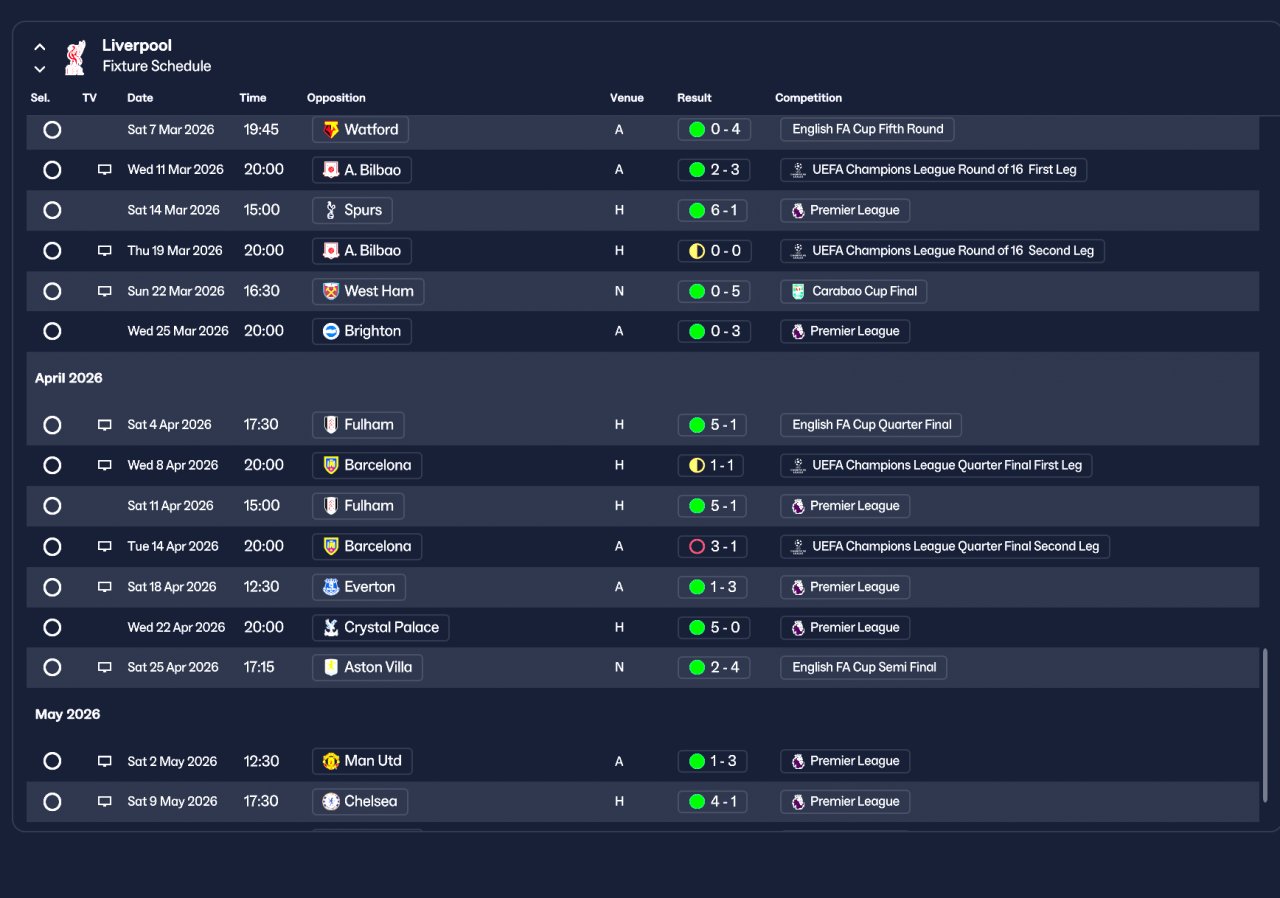Viewport: 1280px width, 898px height.
Task: Click the Fixture Schedule subtitle
Action: pyautogui.click(x=157, y=66)
